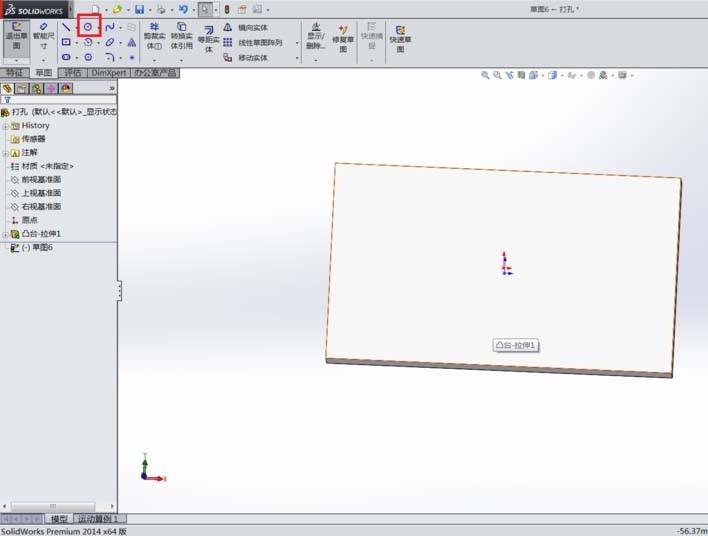The width and height of the screenshot is (708, 536).
Task: Click Zoom to Area in view toolbar
Action: coord(497,75)
